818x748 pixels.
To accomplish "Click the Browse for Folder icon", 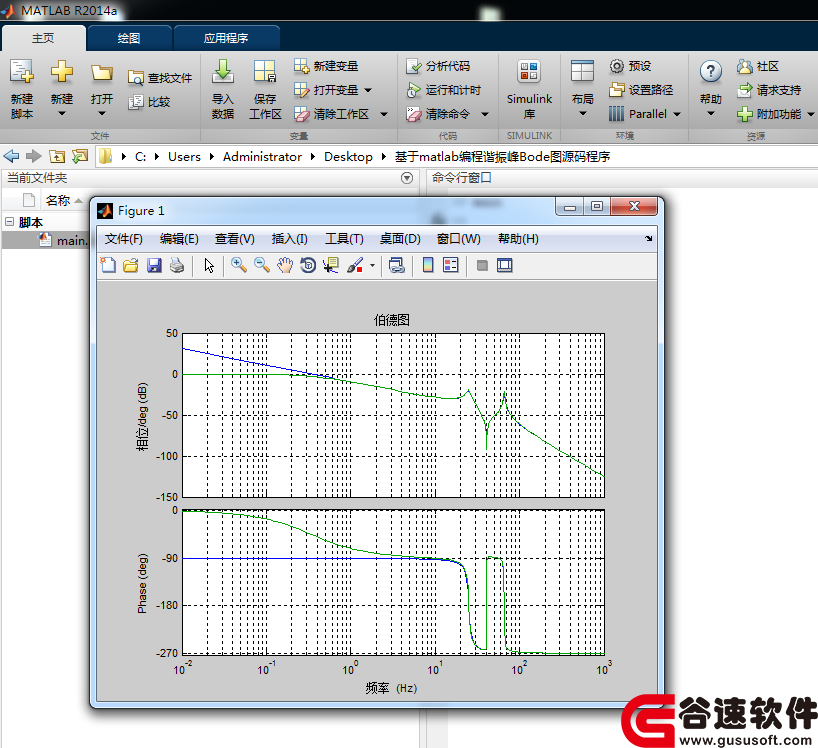I will coord(80,156).
